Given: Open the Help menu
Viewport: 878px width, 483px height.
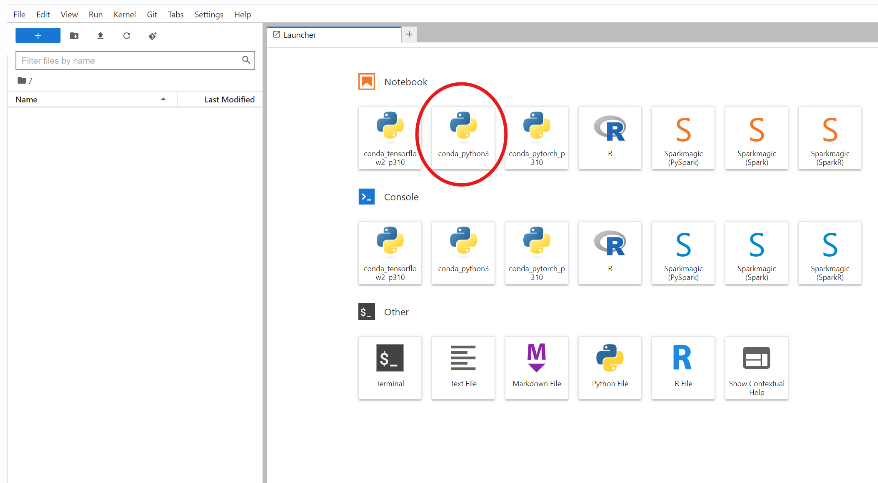Looking at the screenshot, I should click(x=242, y=15).
